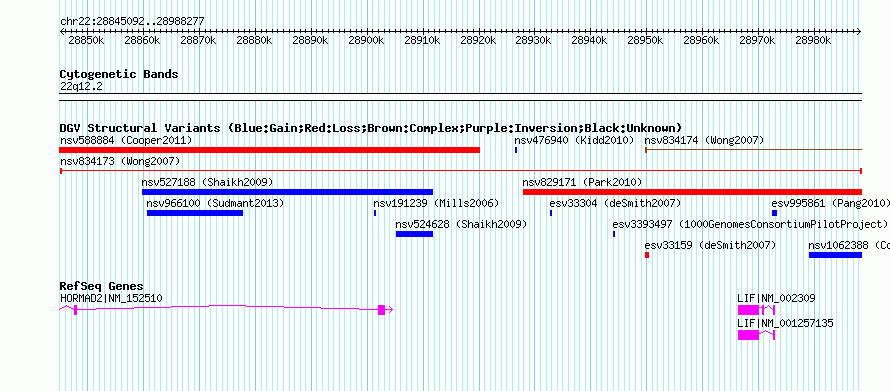Click the RefSeq Genes track title
Image resolution: width=890 pixels, height=391 pixels.
click(102, 286)
